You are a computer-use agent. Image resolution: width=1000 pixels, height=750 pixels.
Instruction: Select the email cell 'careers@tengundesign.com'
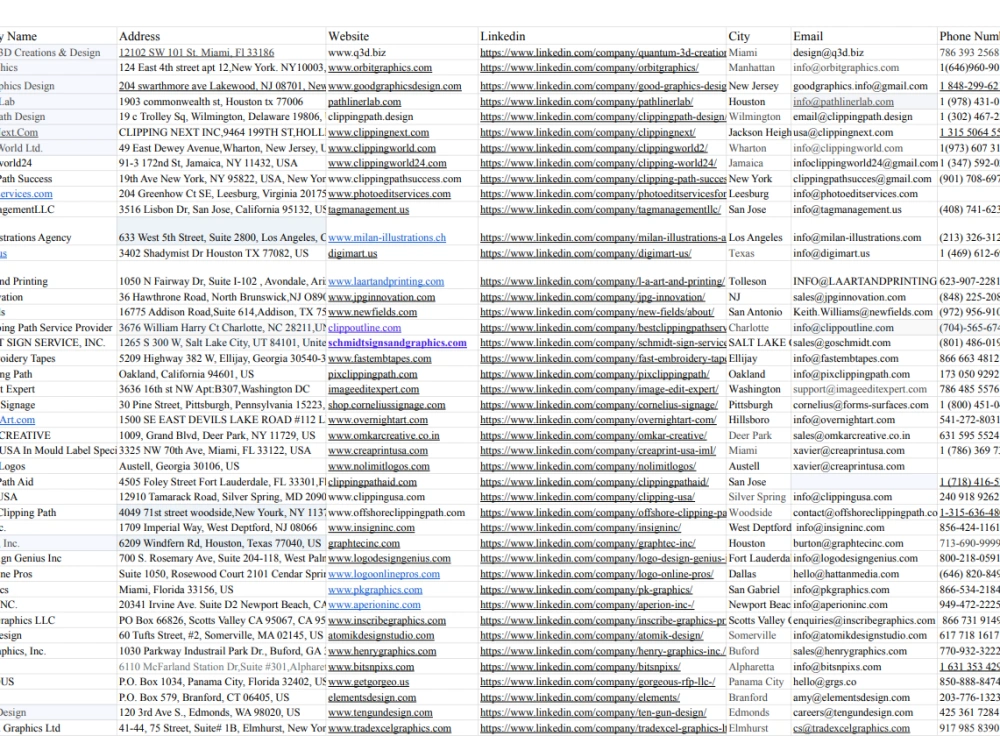coord(864,712)
